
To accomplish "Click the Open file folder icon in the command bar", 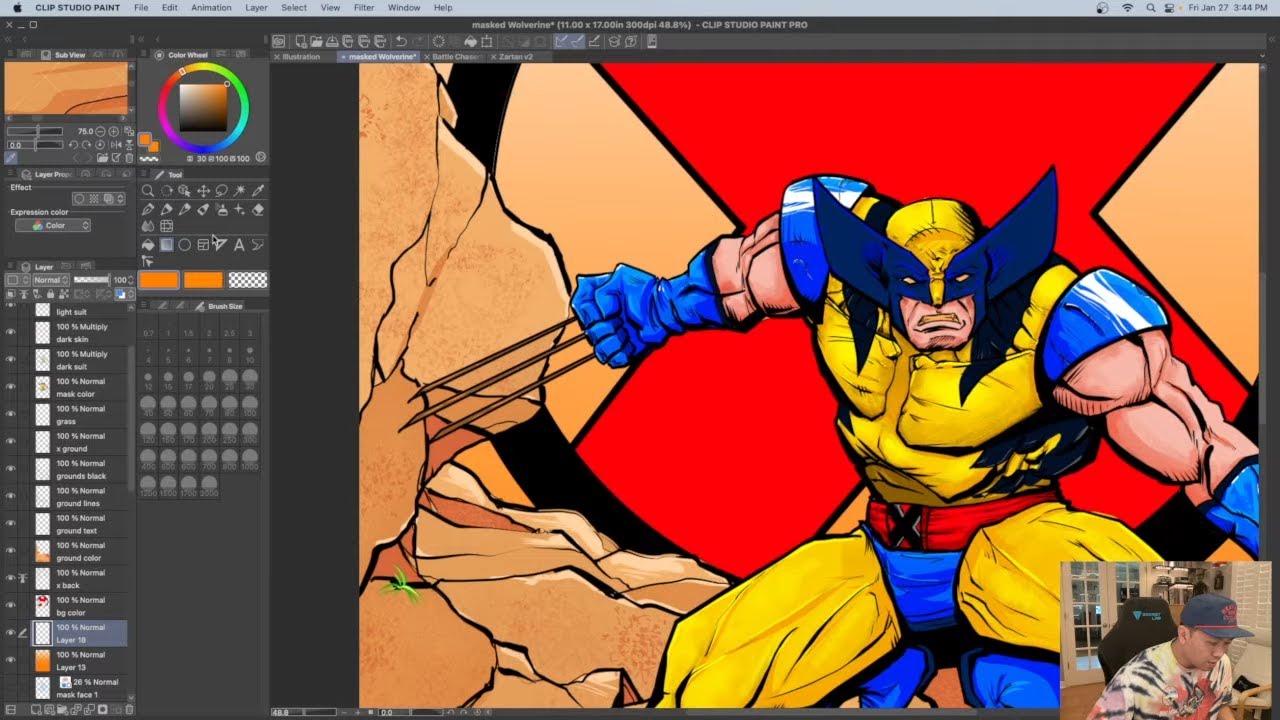I will pyautogui.click(x=316, y=42).
